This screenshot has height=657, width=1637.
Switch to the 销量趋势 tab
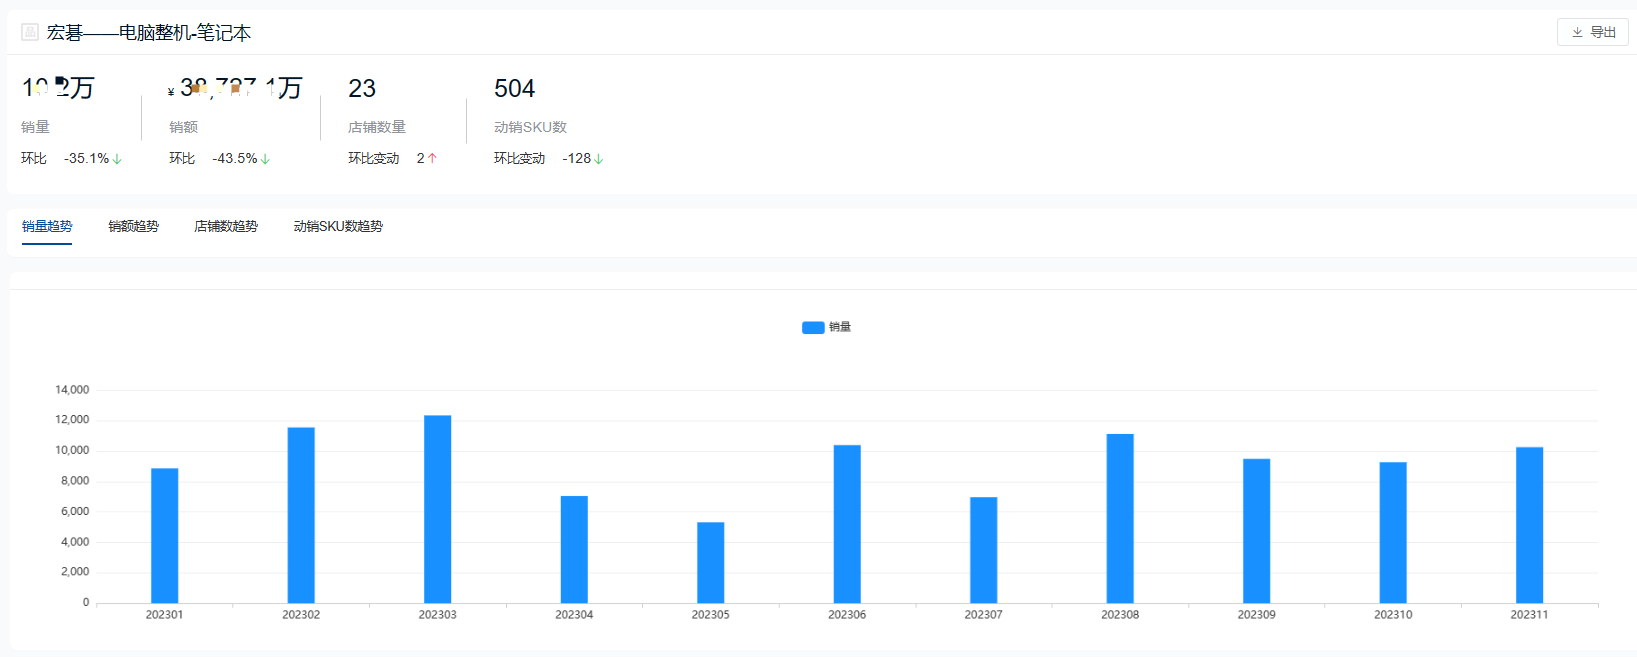pyautogui.click(x=47, y=226)
